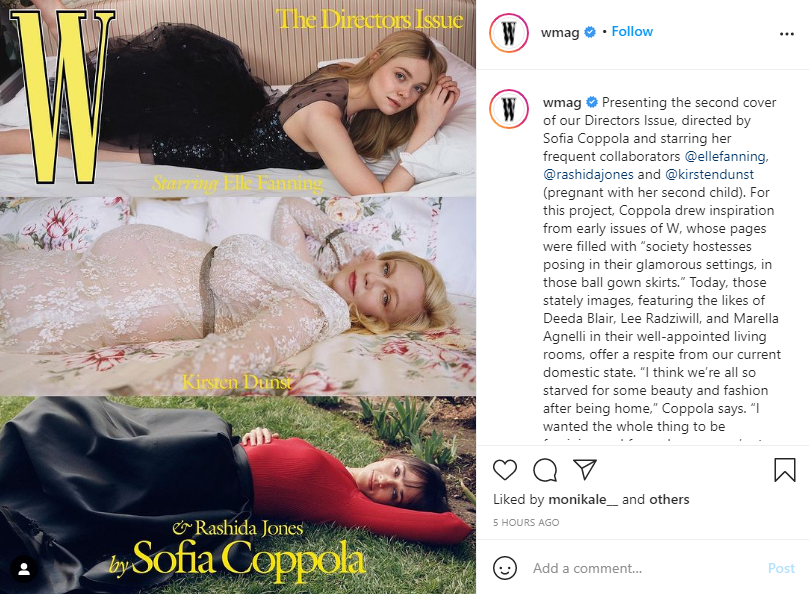Open @kirstendunst profile link
The width and height of the screenshot is (809, 594).
(709, 174)
